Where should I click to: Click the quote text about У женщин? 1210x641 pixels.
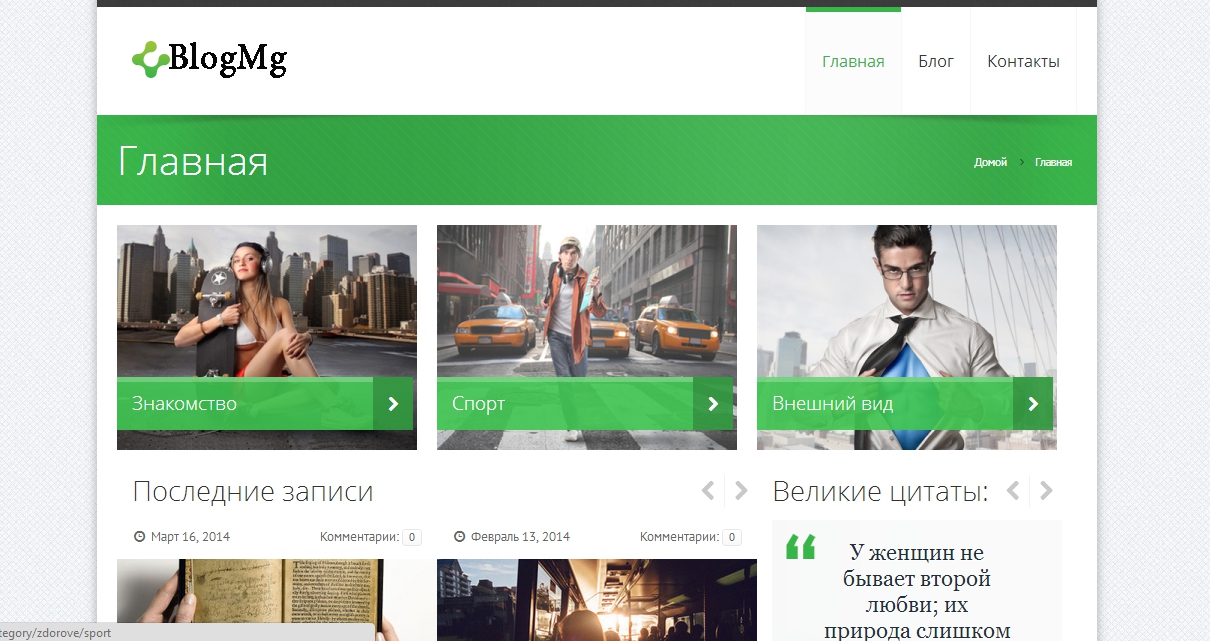(916, 592)
